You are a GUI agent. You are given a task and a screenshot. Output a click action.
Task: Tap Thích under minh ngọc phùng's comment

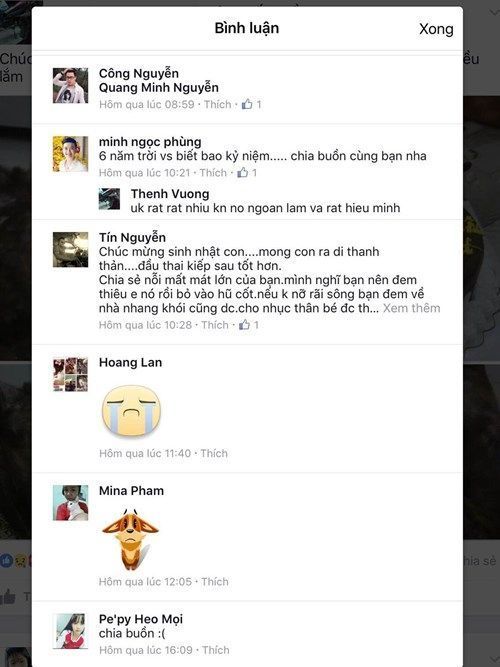pyautogui.click(x=213, y=172)
